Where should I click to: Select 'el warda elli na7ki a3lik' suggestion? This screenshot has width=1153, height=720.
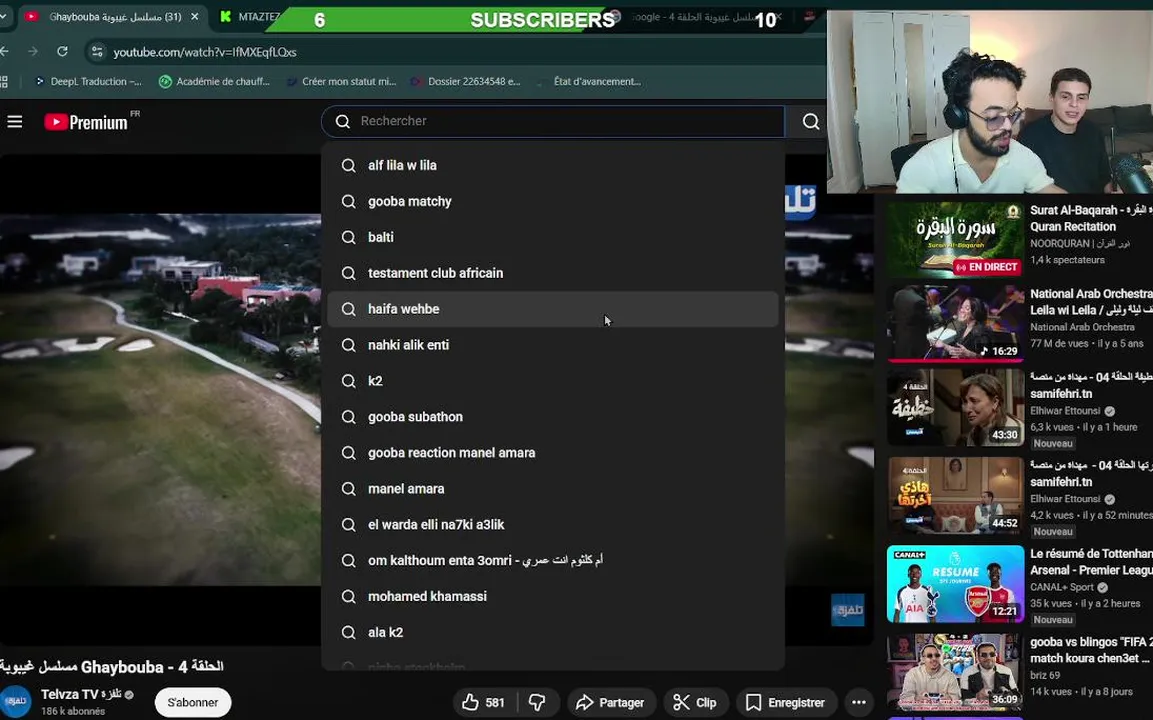[553, 525]
